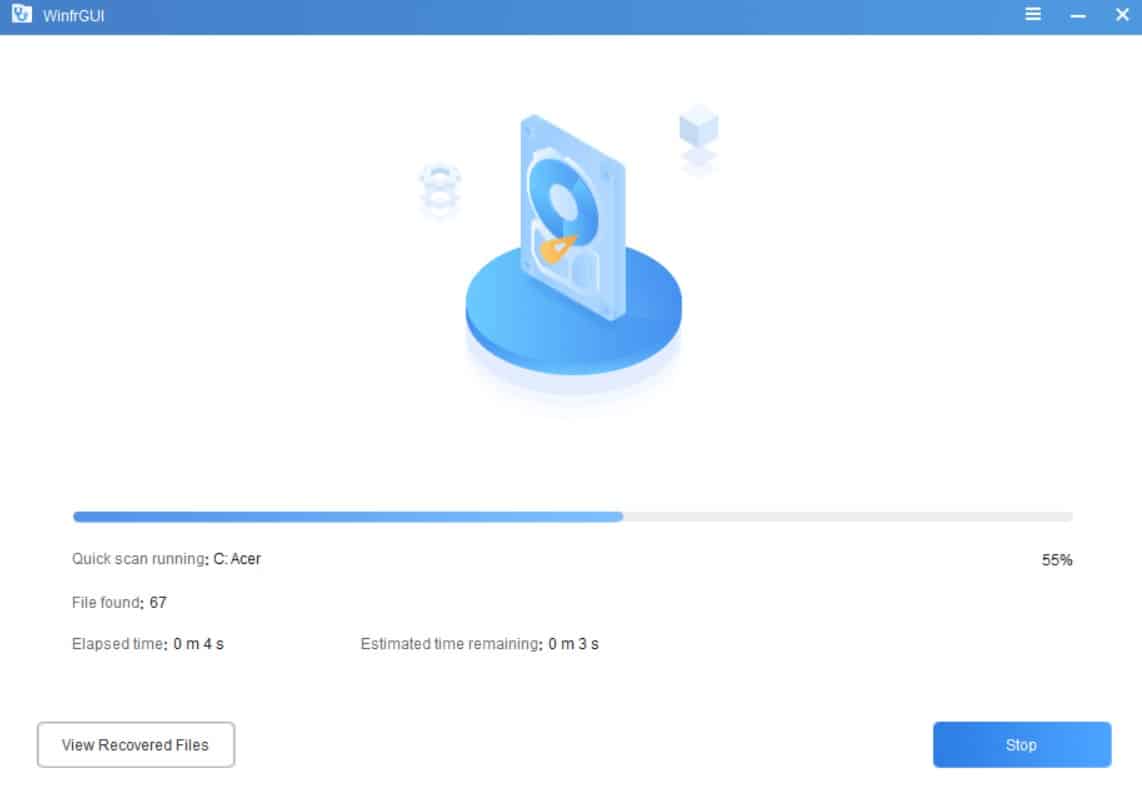The height and width of the screenshot is (802, 1142).
Task: Click the filled part of scan progress bar
Action: coord(347,516)
